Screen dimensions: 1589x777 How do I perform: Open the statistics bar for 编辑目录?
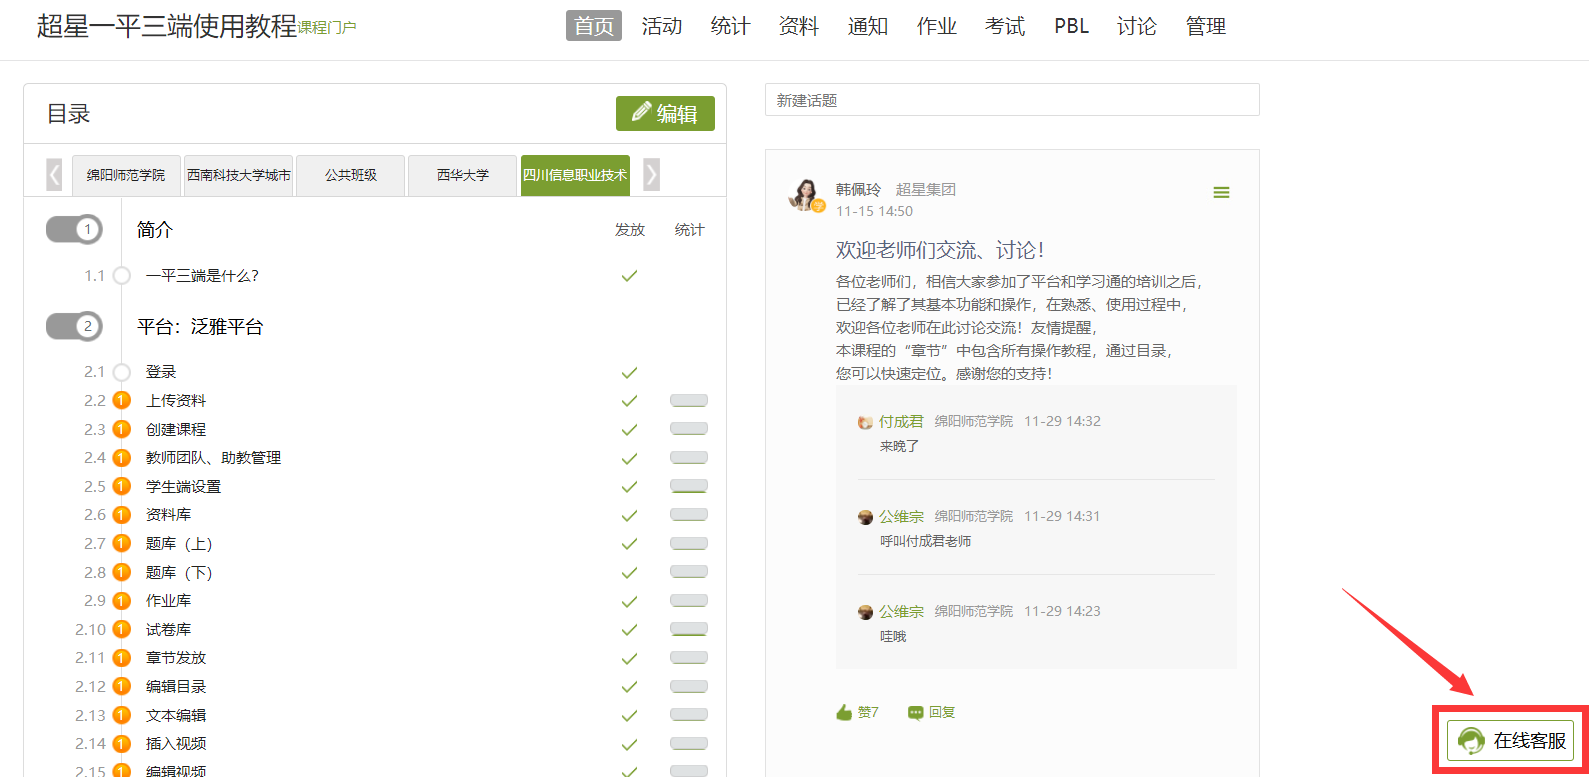coord(689,687)
